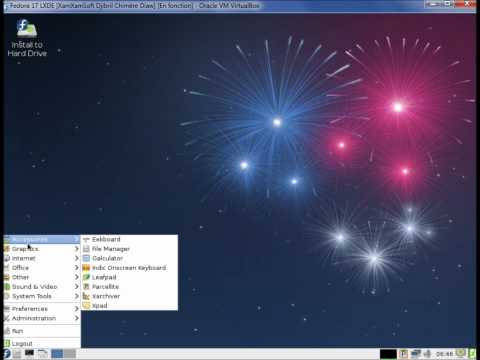480x360 pixels.
Task: Open the volume control tray icon
Action: [427, 354]
